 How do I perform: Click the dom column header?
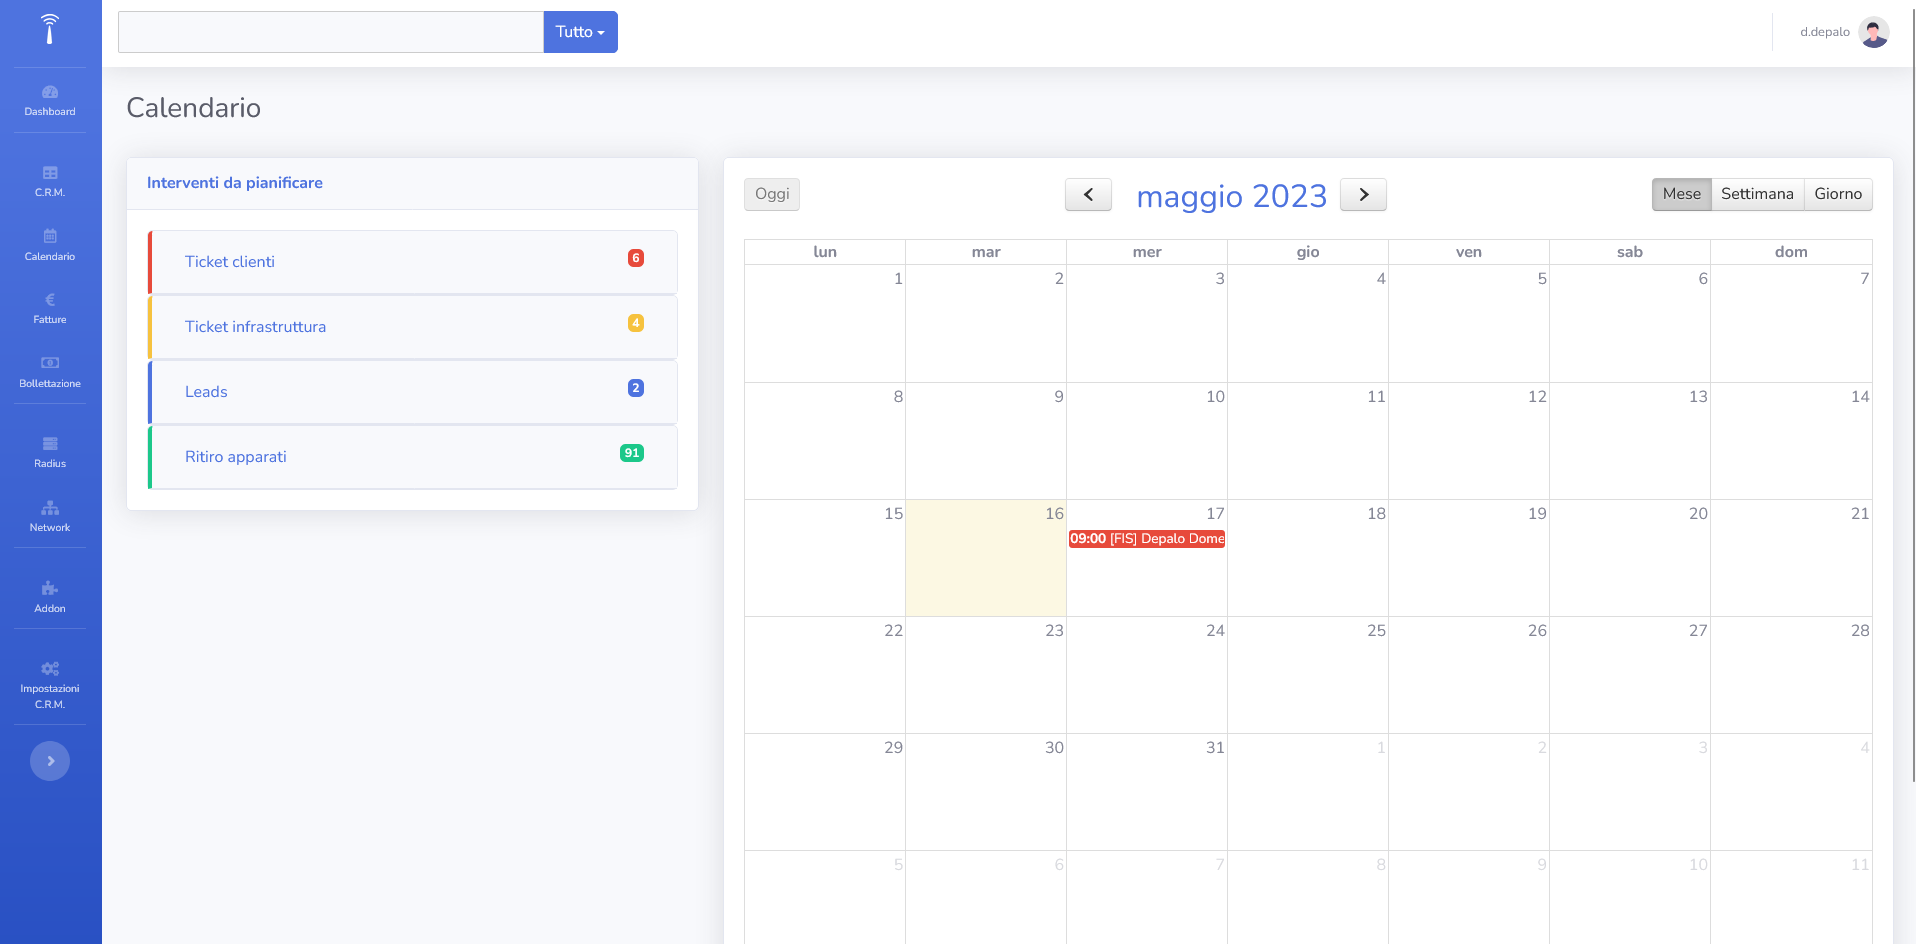tap(1791, 252)
